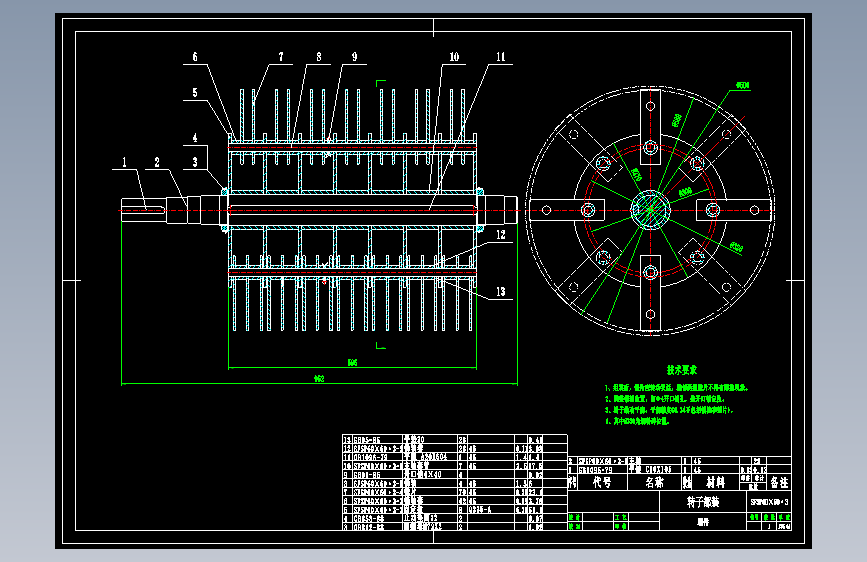Click part callout number 2

(x=157, y=162)
